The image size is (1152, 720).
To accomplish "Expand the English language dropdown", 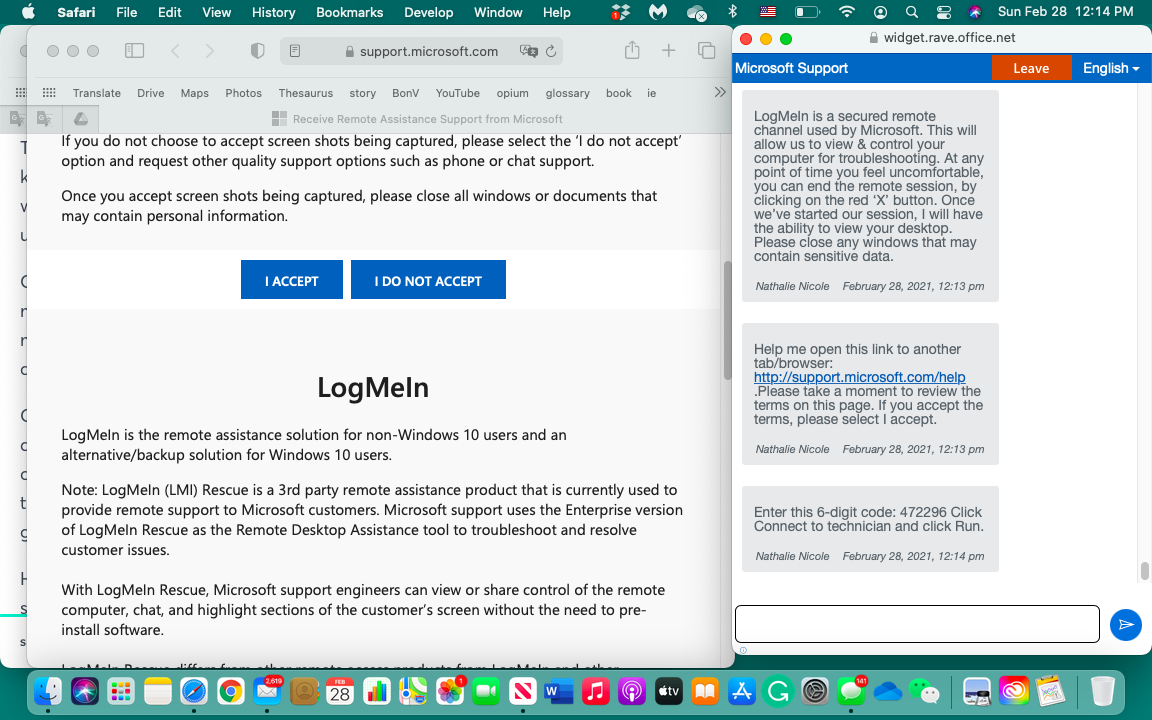I will (1110, 68).
